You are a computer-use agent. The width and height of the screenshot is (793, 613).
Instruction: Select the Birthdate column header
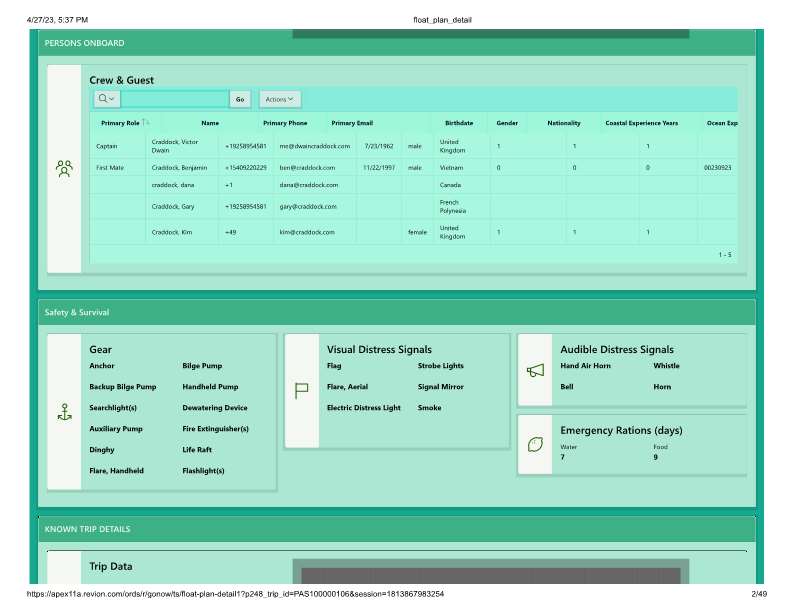pyautogui.click(x=459, y=123)
